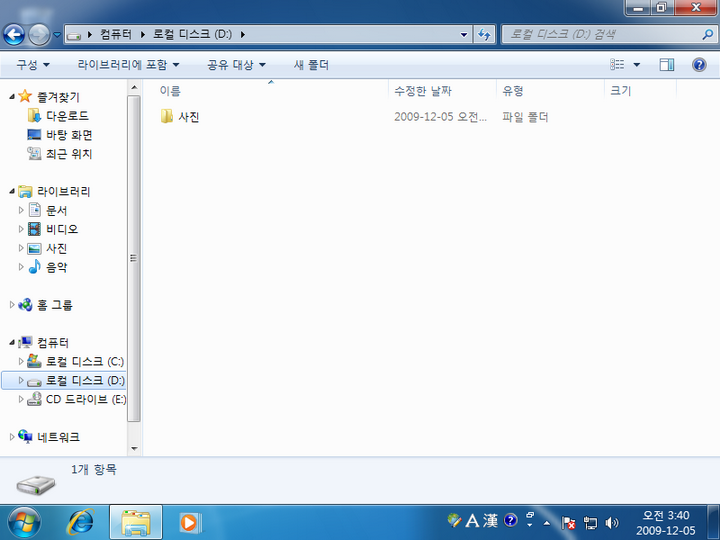The image size is (720, 540).
Task: Select 컴퓨터 in the address breadcrumb
Action: [116, 34]
